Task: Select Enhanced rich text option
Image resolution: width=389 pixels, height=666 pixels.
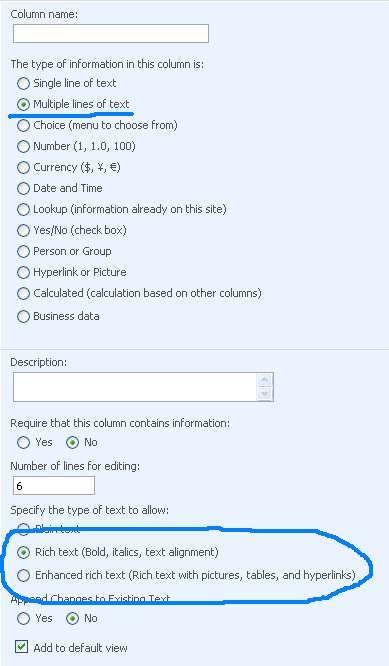Action: 23,575
